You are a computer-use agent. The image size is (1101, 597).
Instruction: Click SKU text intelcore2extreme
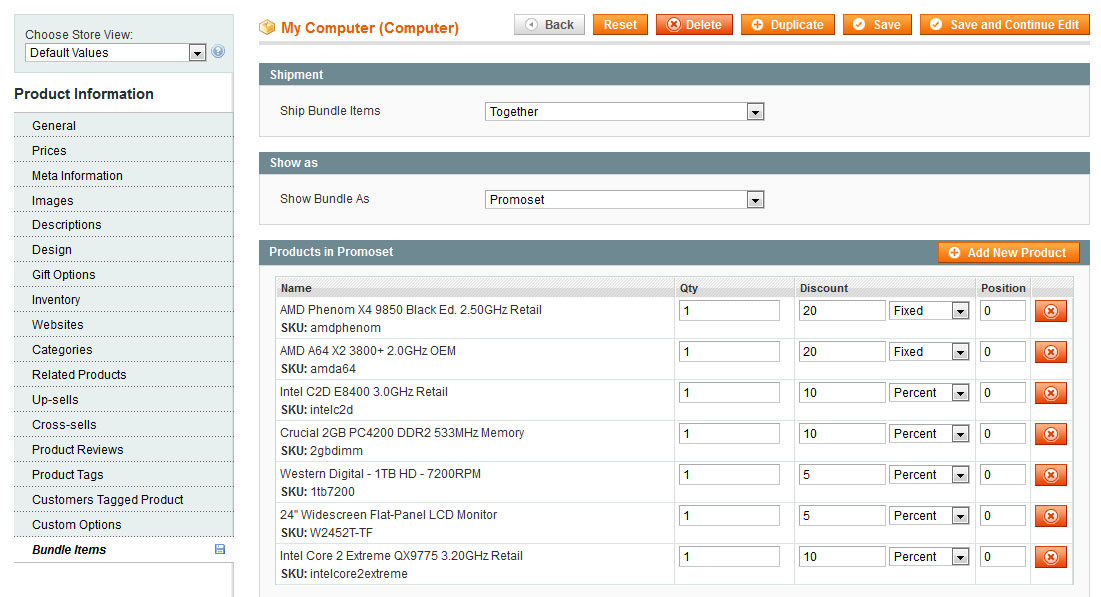tap(359, 574)
